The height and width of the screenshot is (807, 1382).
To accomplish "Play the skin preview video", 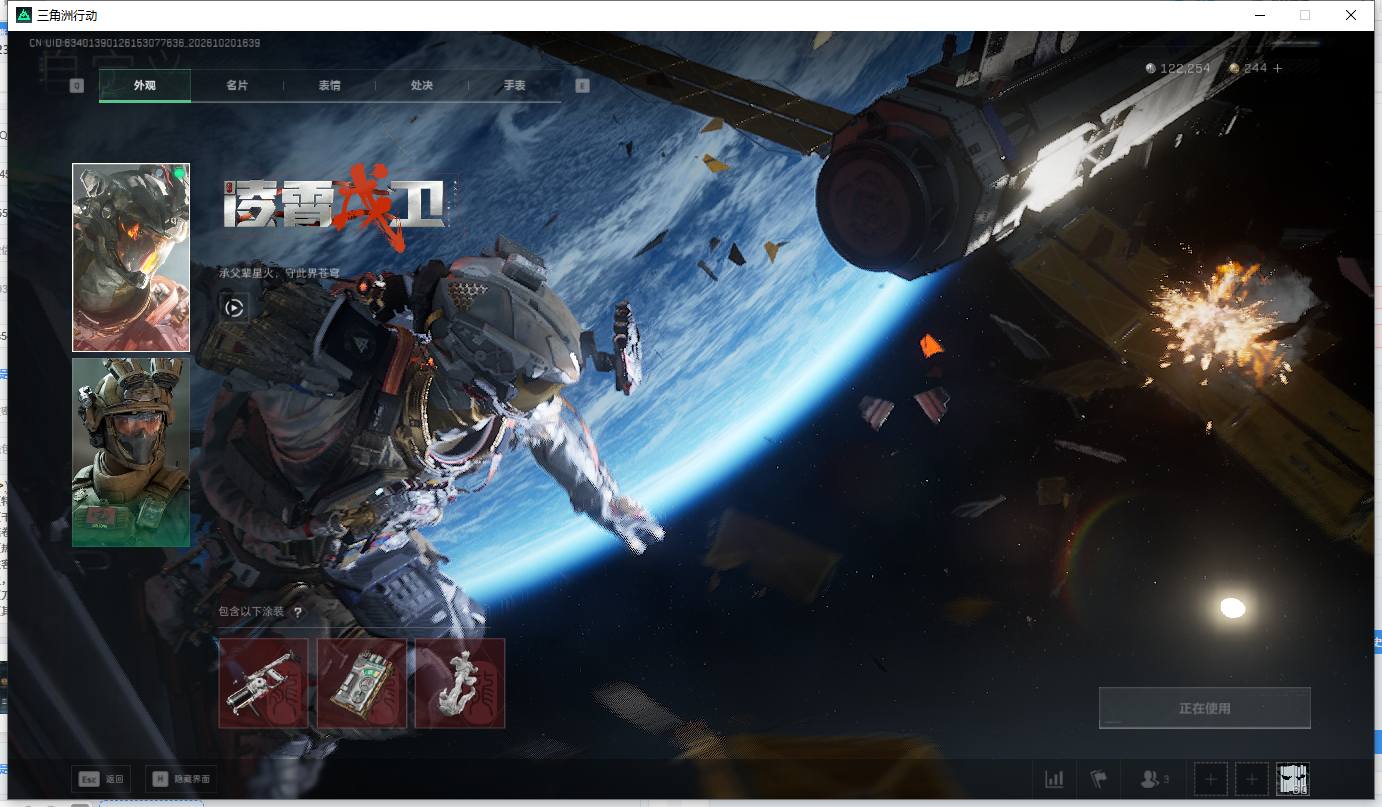I will 234,308.
